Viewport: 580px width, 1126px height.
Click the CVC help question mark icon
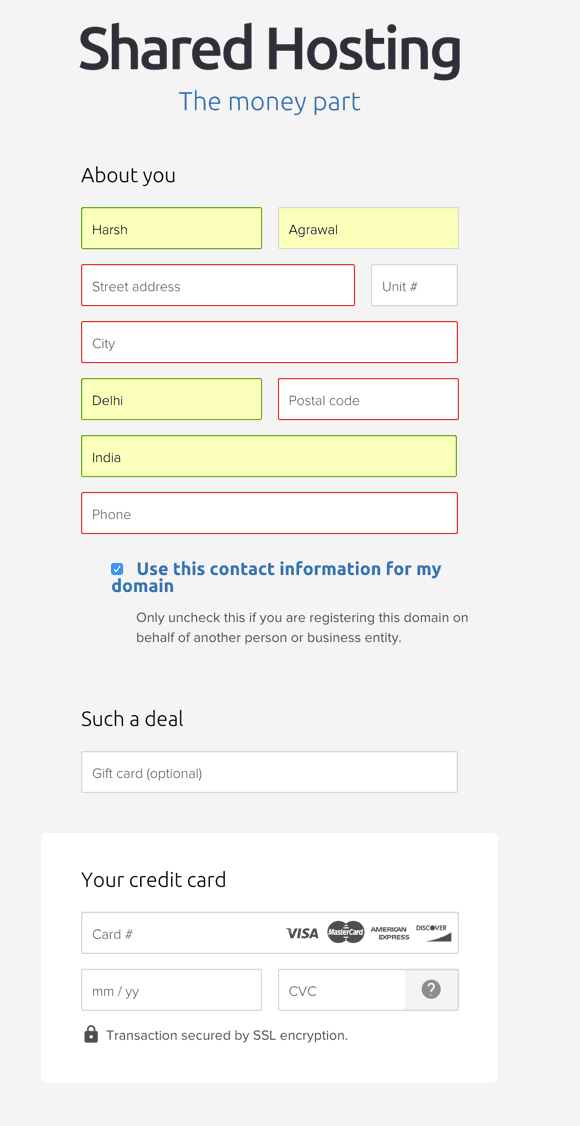[431, 990]
